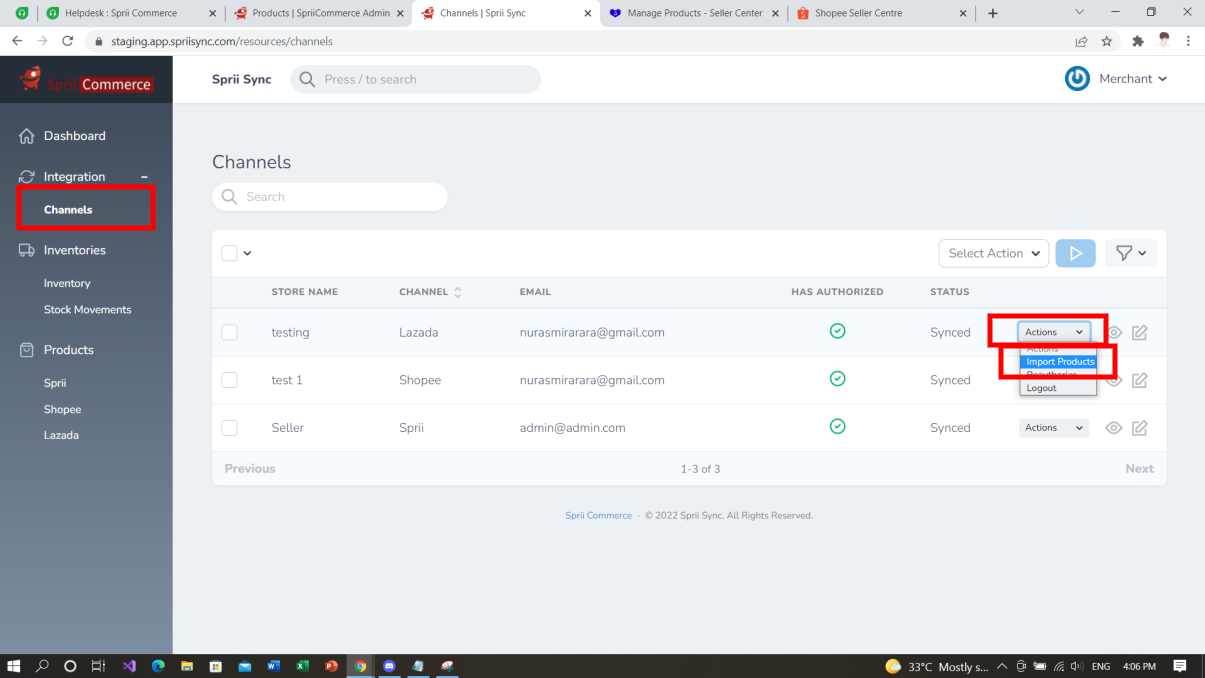Open the Select Action dropdown
1205x678 pixels.
[x=994, y=253]
